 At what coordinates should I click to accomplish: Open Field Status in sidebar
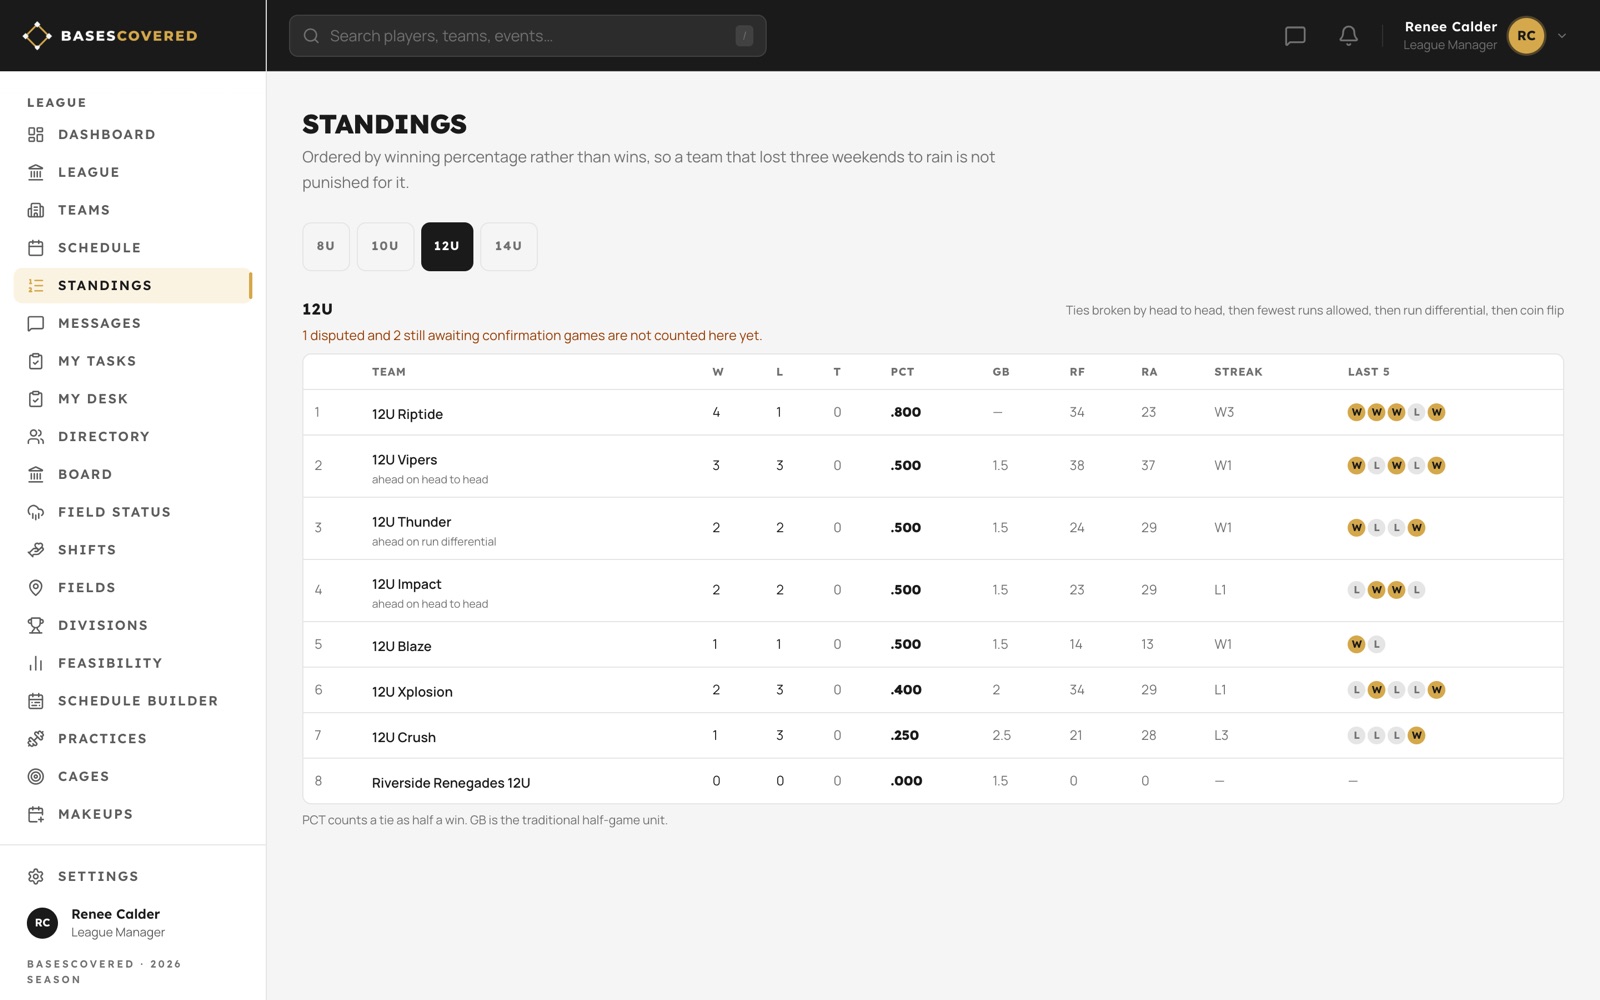(133, 512)
